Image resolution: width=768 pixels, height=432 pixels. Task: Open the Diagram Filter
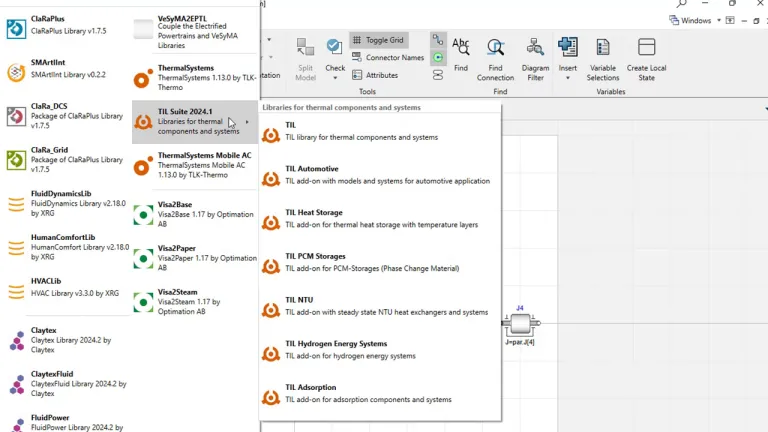click(x=535, y=59)
